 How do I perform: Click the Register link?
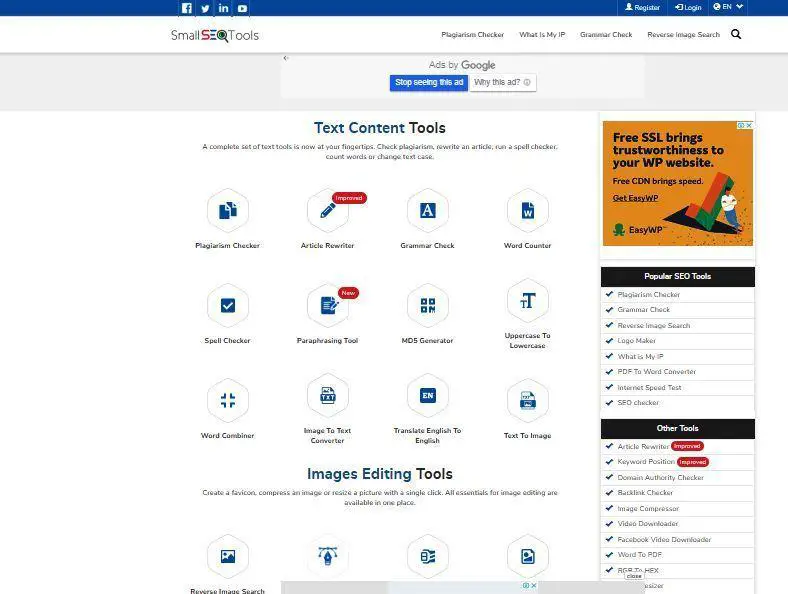pos(642,8)
